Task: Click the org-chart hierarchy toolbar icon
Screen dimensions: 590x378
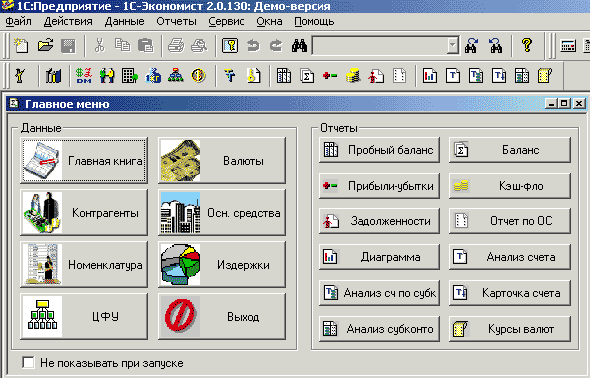Action: tap(176, 76)
